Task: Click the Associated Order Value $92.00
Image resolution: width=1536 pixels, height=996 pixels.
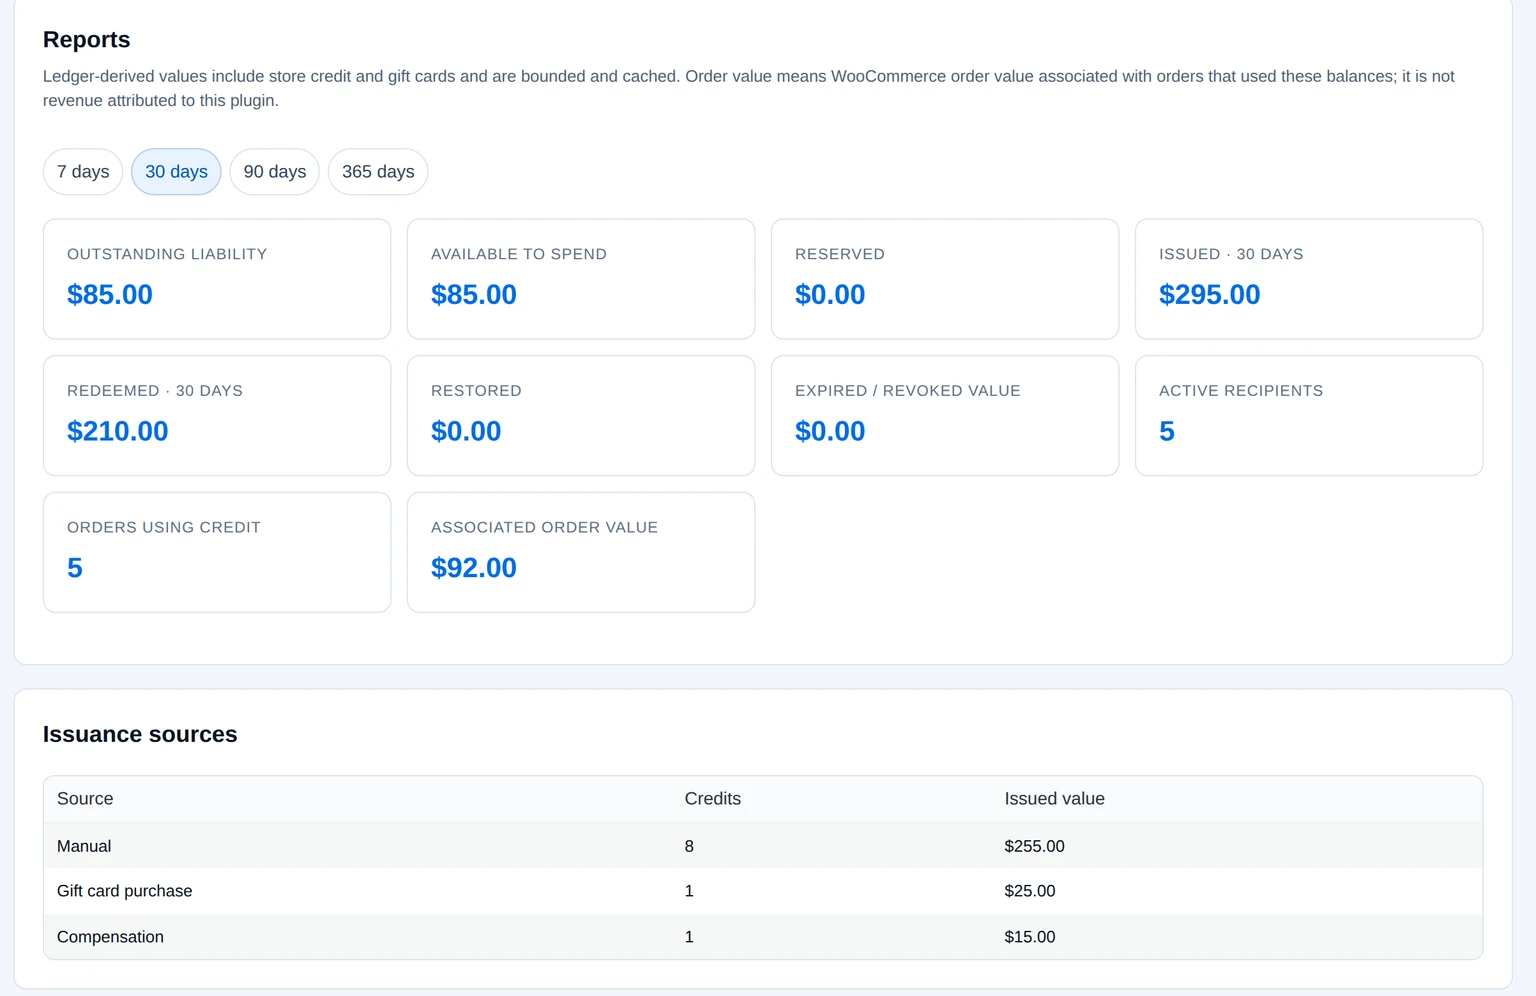Action: coord(474,568)
